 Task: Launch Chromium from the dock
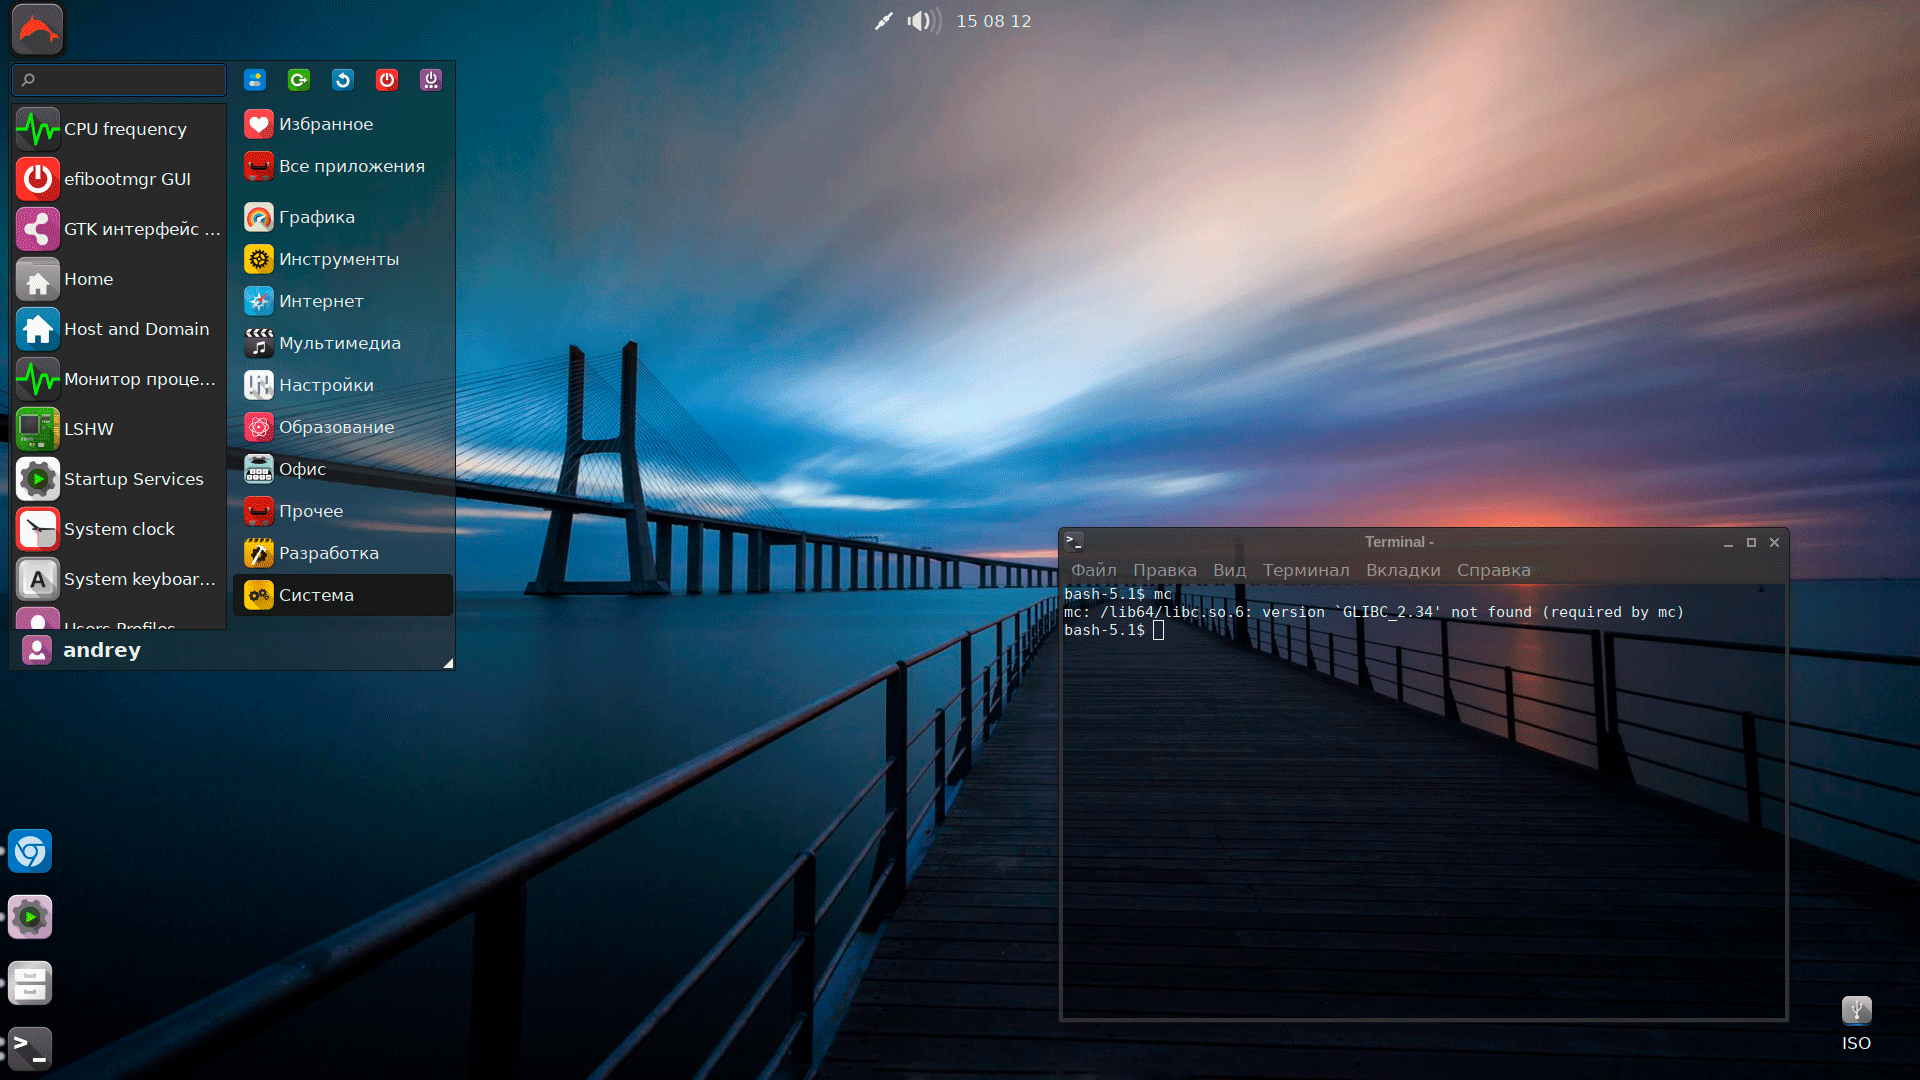click(30, 852)
